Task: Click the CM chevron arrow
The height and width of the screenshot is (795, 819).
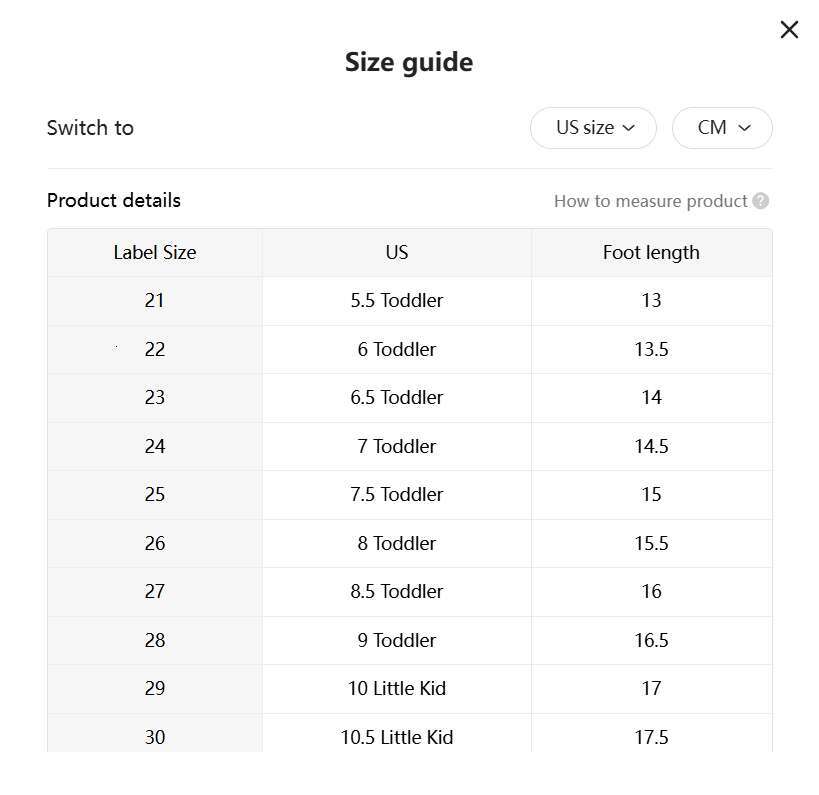Action: tap(744, 128)
